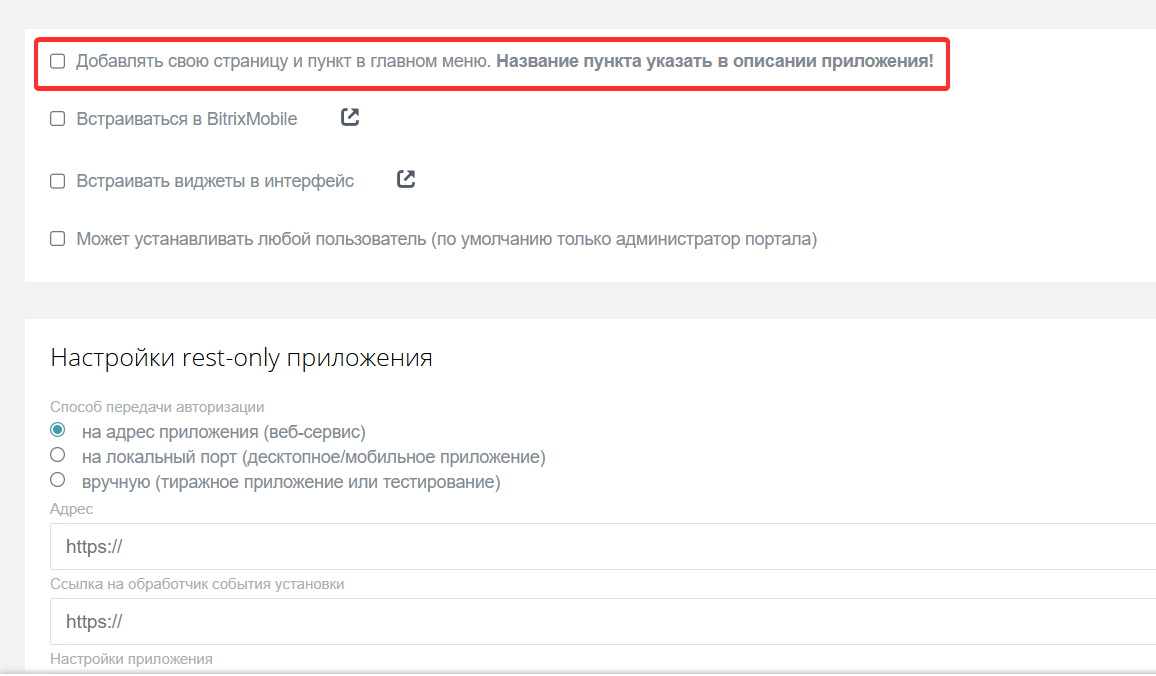Select radio 'на адрес приложения (веб-сервис)'
This screenshot has height=676, width=1156.
coord(56,428)
